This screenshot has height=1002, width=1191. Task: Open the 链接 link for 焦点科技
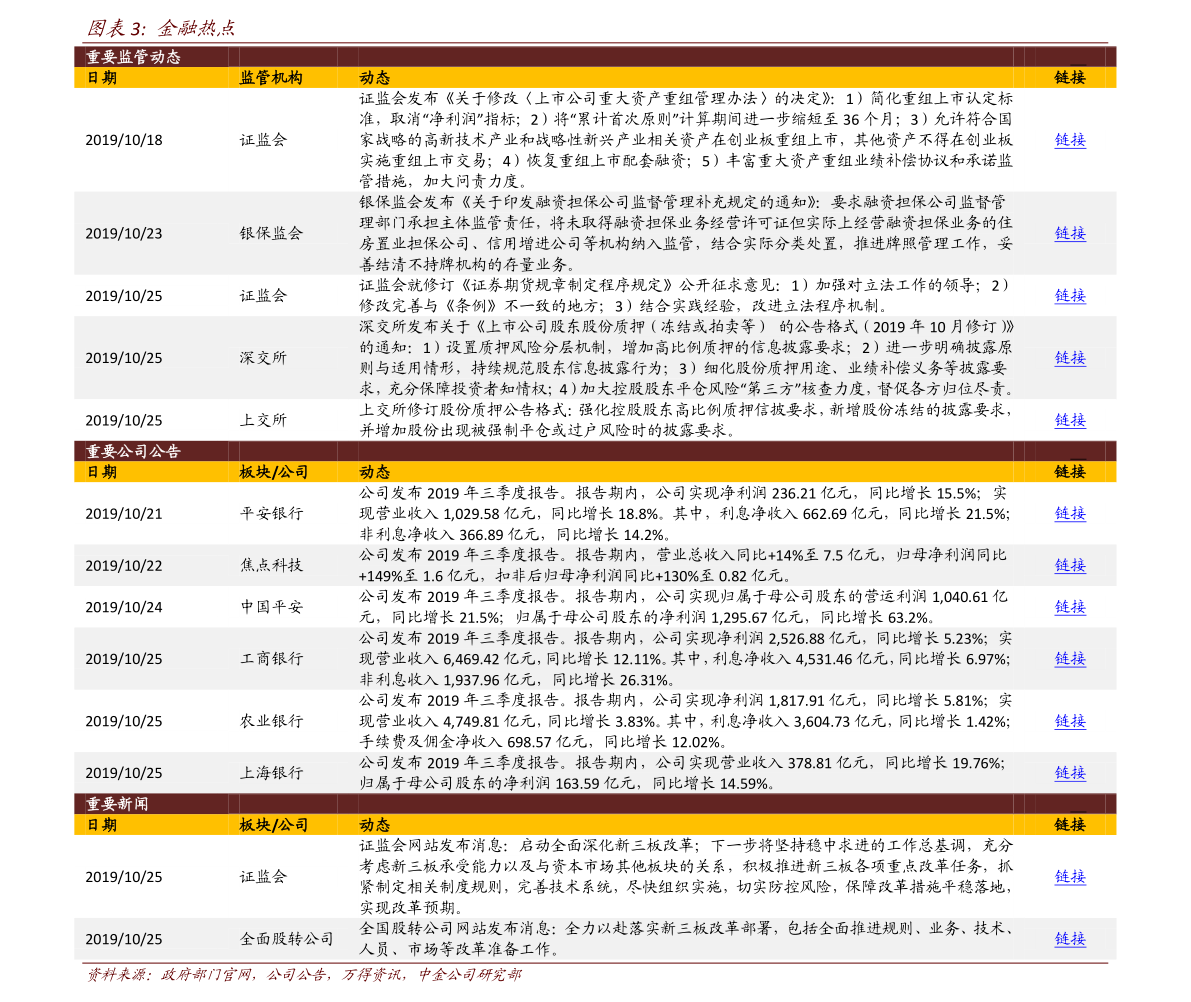click(1069, 565)
